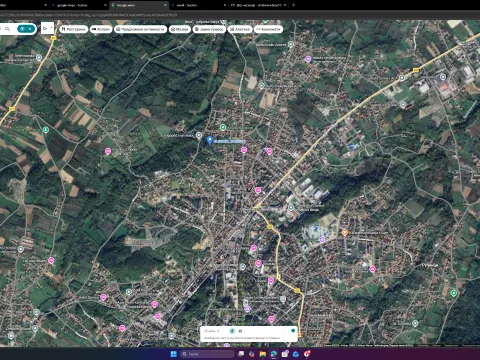Open Microsoft Store from the taskbar
480x360 pixels.
coord(285,354)
